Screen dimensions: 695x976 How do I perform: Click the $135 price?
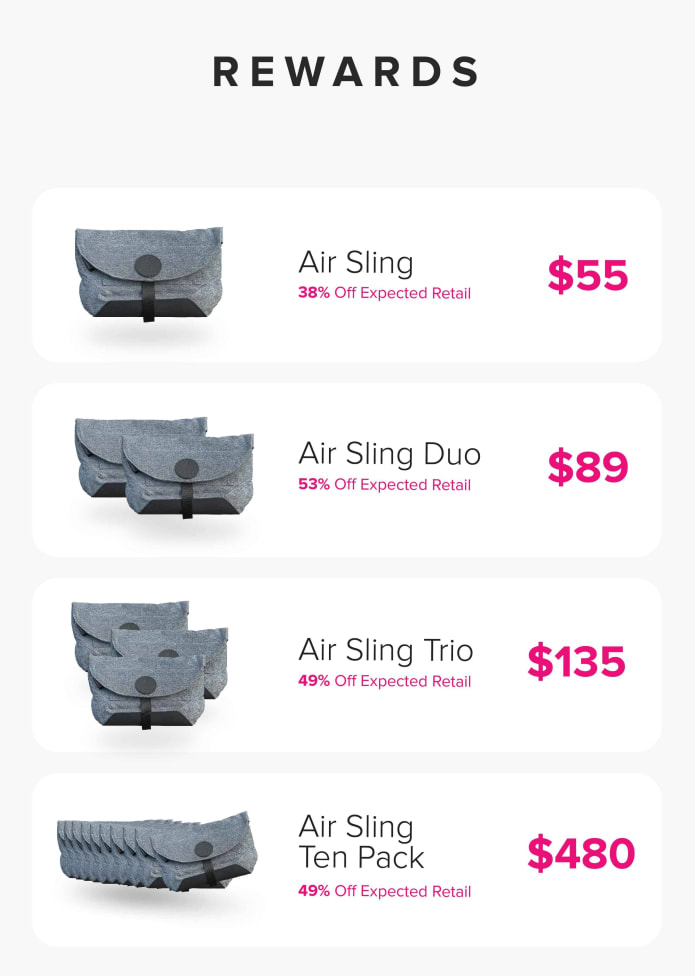pos(576,661)
